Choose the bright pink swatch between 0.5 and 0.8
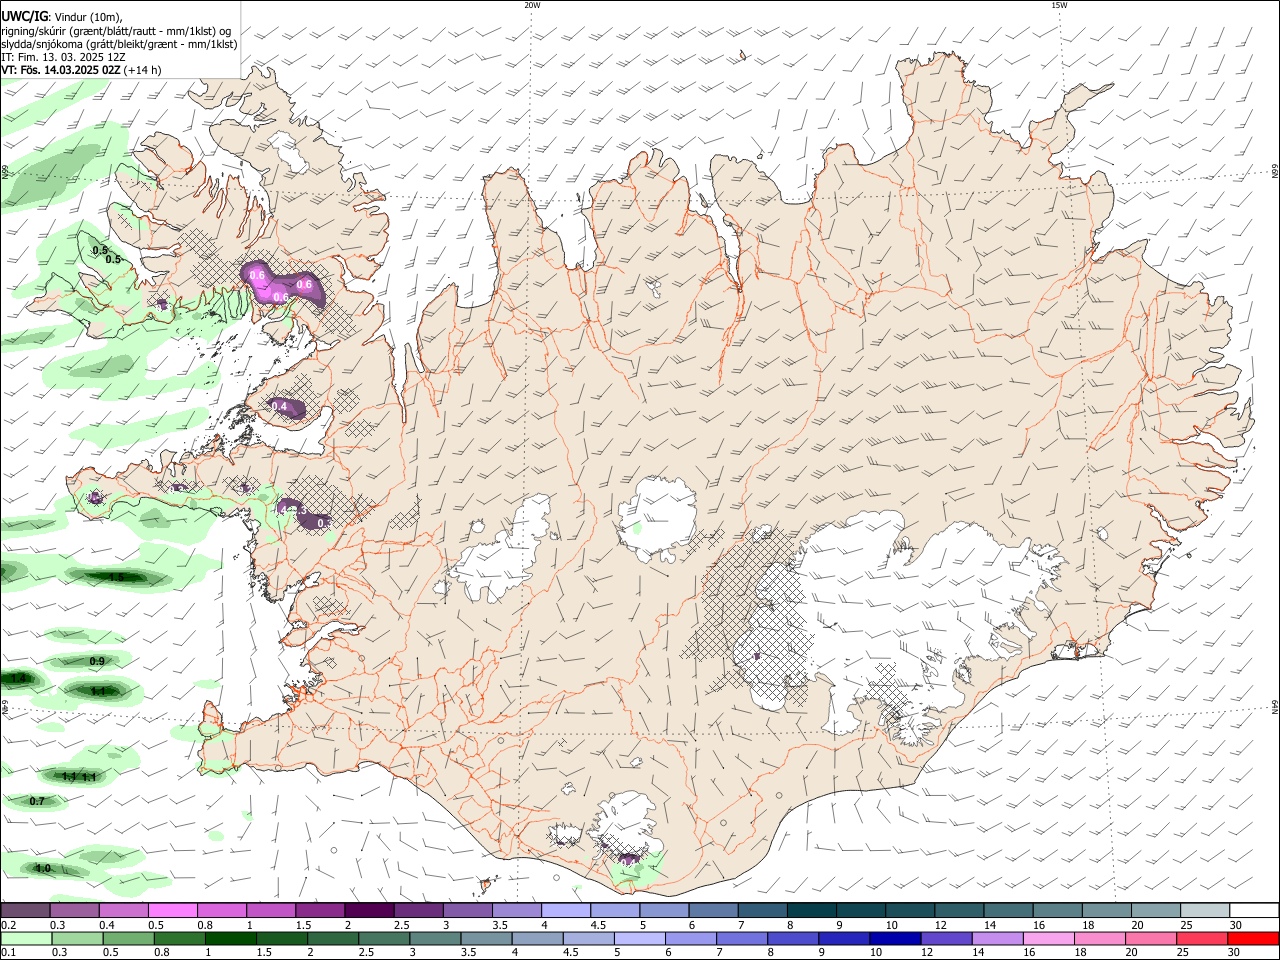The height and width of the screenshot is (960, 1280). [x=172, y=910]
